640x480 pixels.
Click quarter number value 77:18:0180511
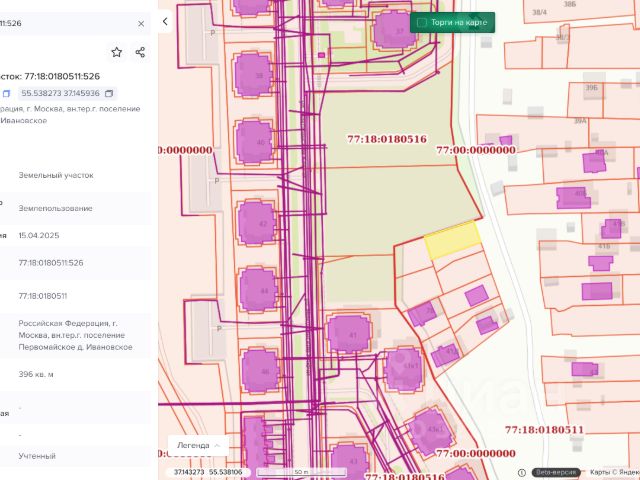pos(42,296)
